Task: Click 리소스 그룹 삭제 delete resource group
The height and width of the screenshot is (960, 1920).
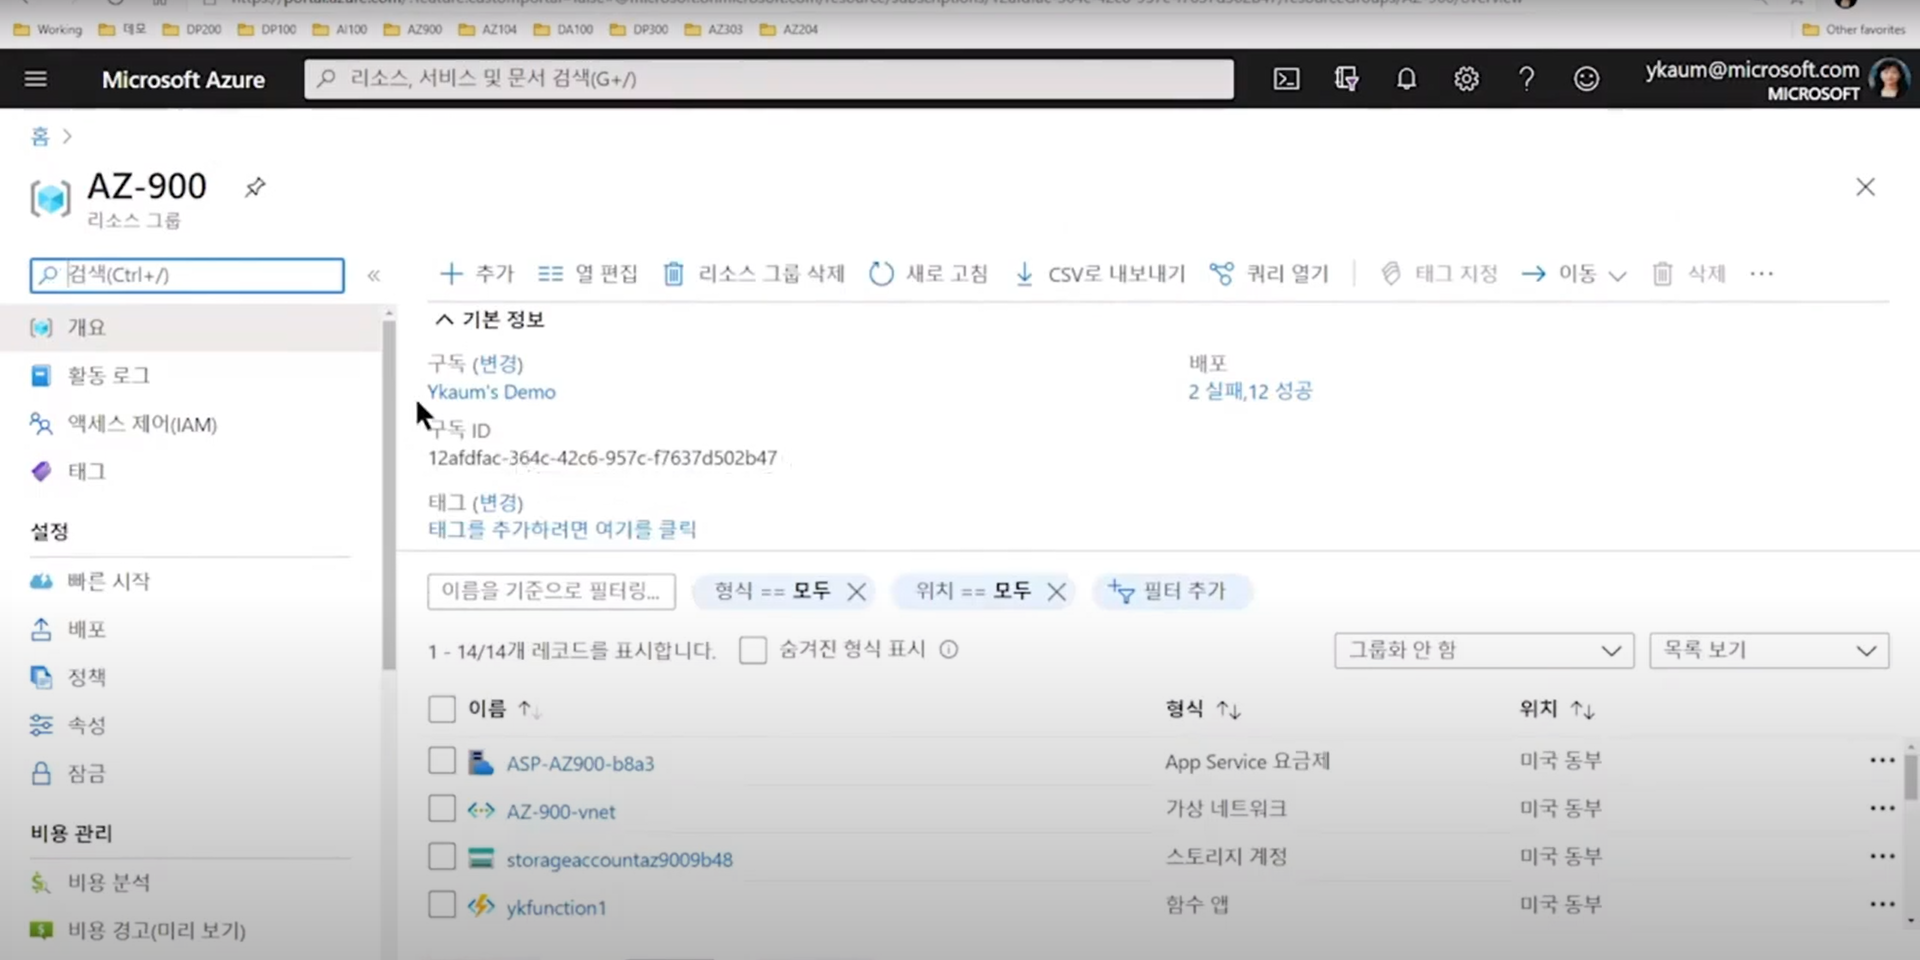Action: 754,273
